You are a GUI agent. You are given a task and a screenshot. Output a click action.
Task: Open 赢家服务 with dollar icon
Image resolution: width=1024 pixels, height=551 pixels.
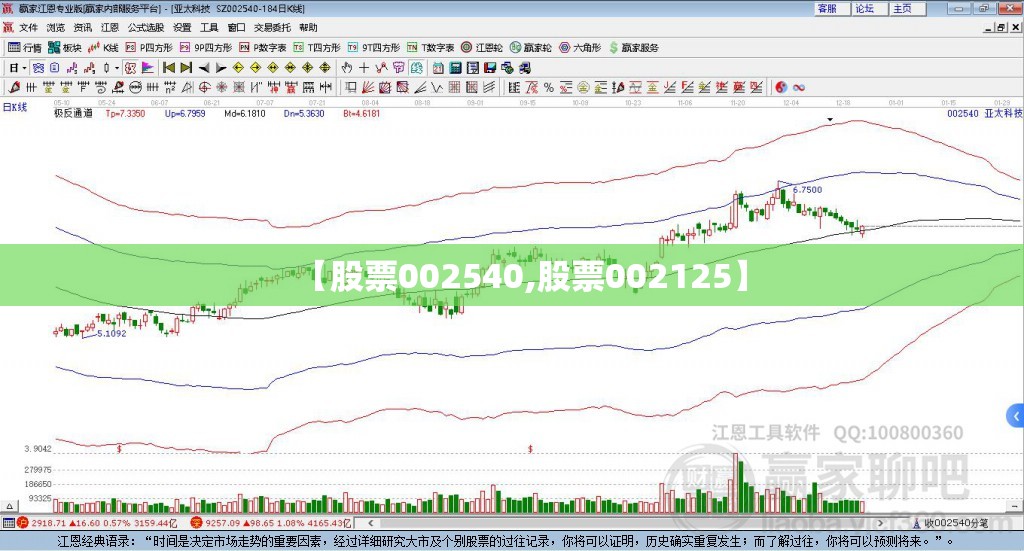(633, 48)
